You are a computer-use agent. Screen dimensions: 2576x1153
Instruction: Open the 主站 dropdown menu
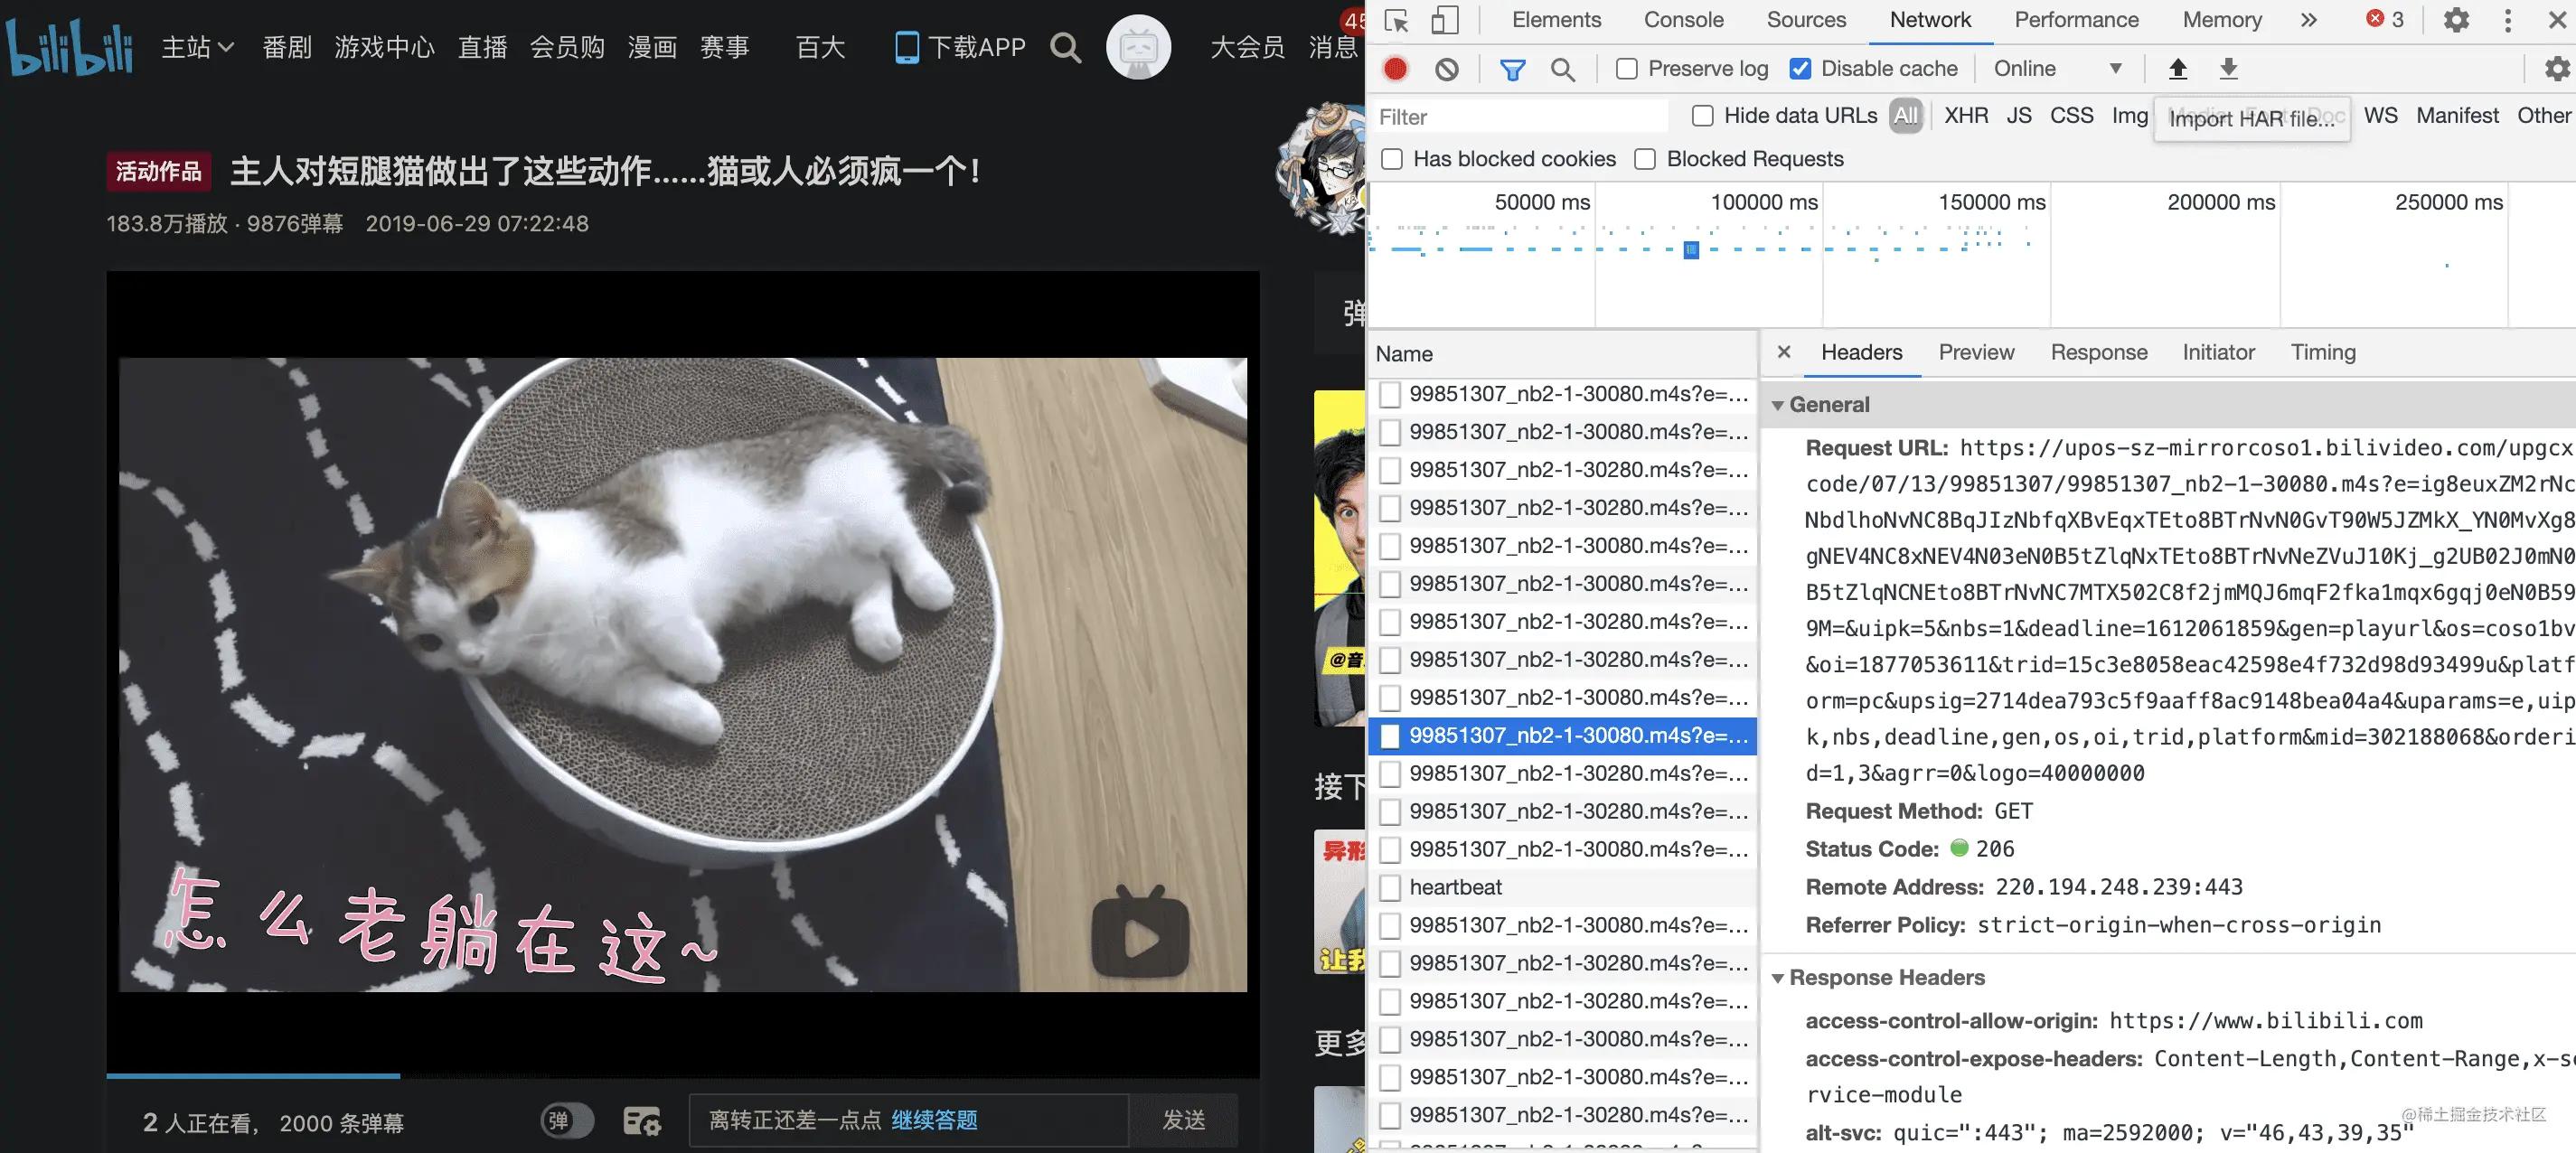click(196, 47)
